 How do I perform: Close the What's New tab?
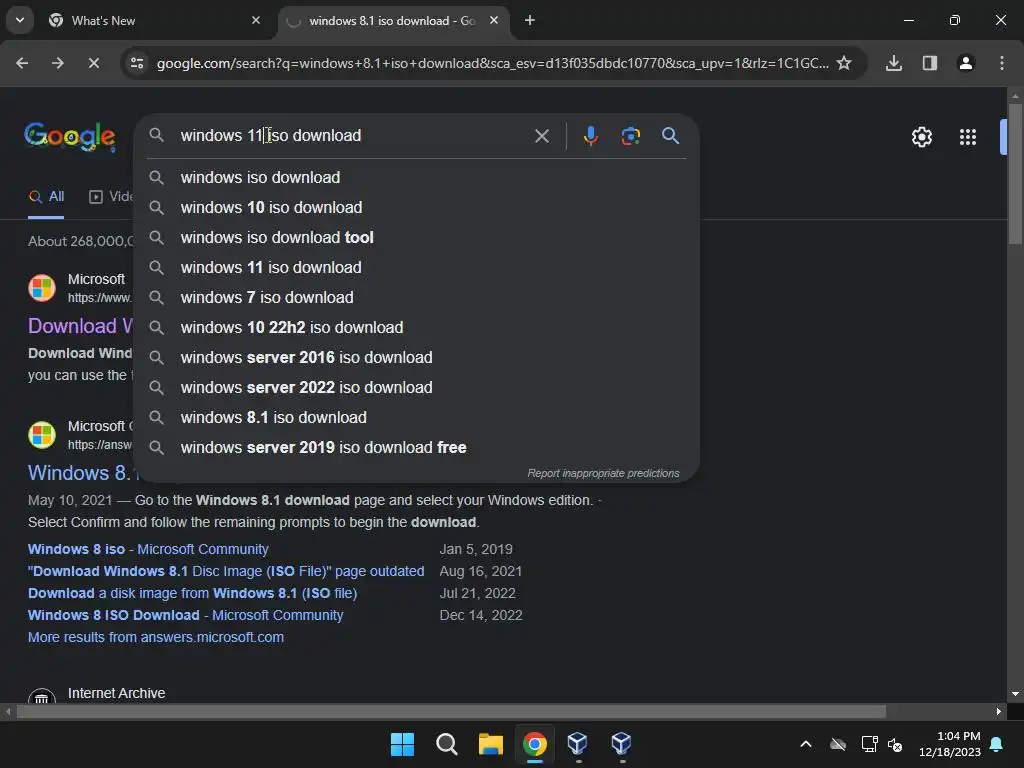point(256,20)
